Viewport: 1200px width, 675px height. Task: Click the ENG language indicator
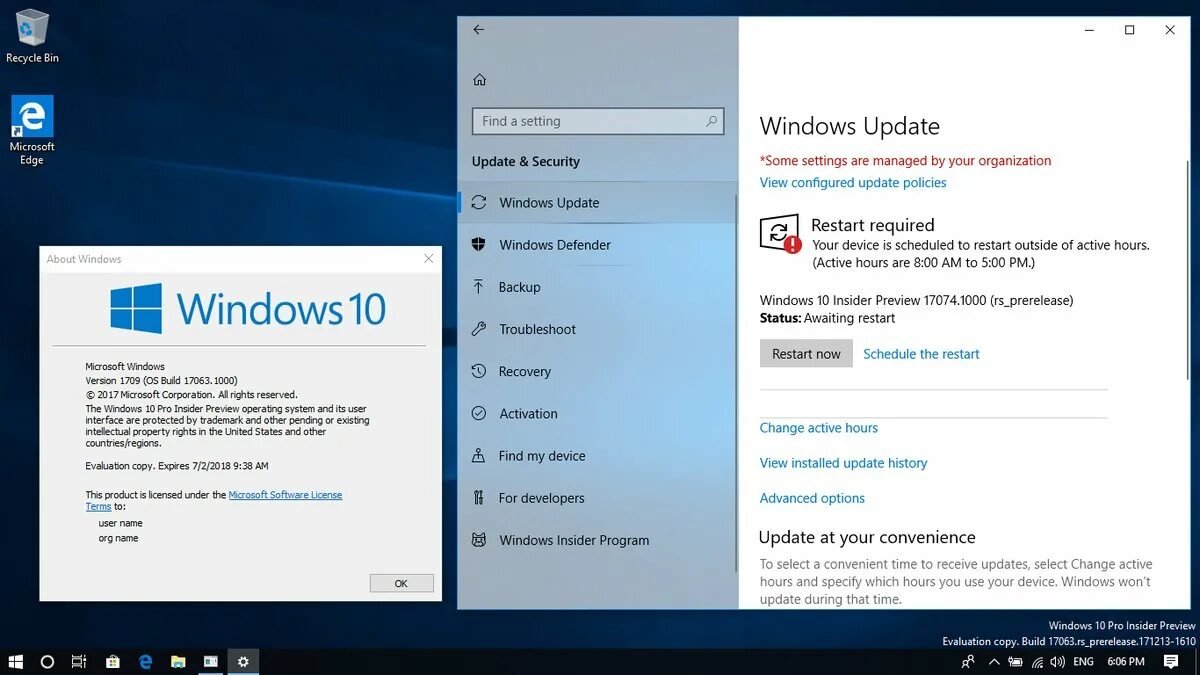[x=1083, y=662]
